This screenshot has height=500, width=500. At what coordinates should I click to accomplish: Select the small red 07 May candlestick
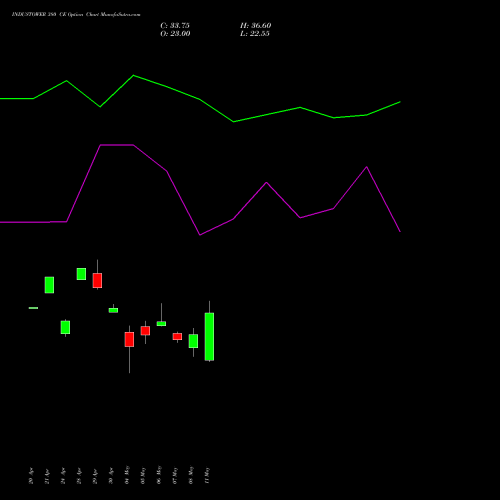tap(177, 337)
